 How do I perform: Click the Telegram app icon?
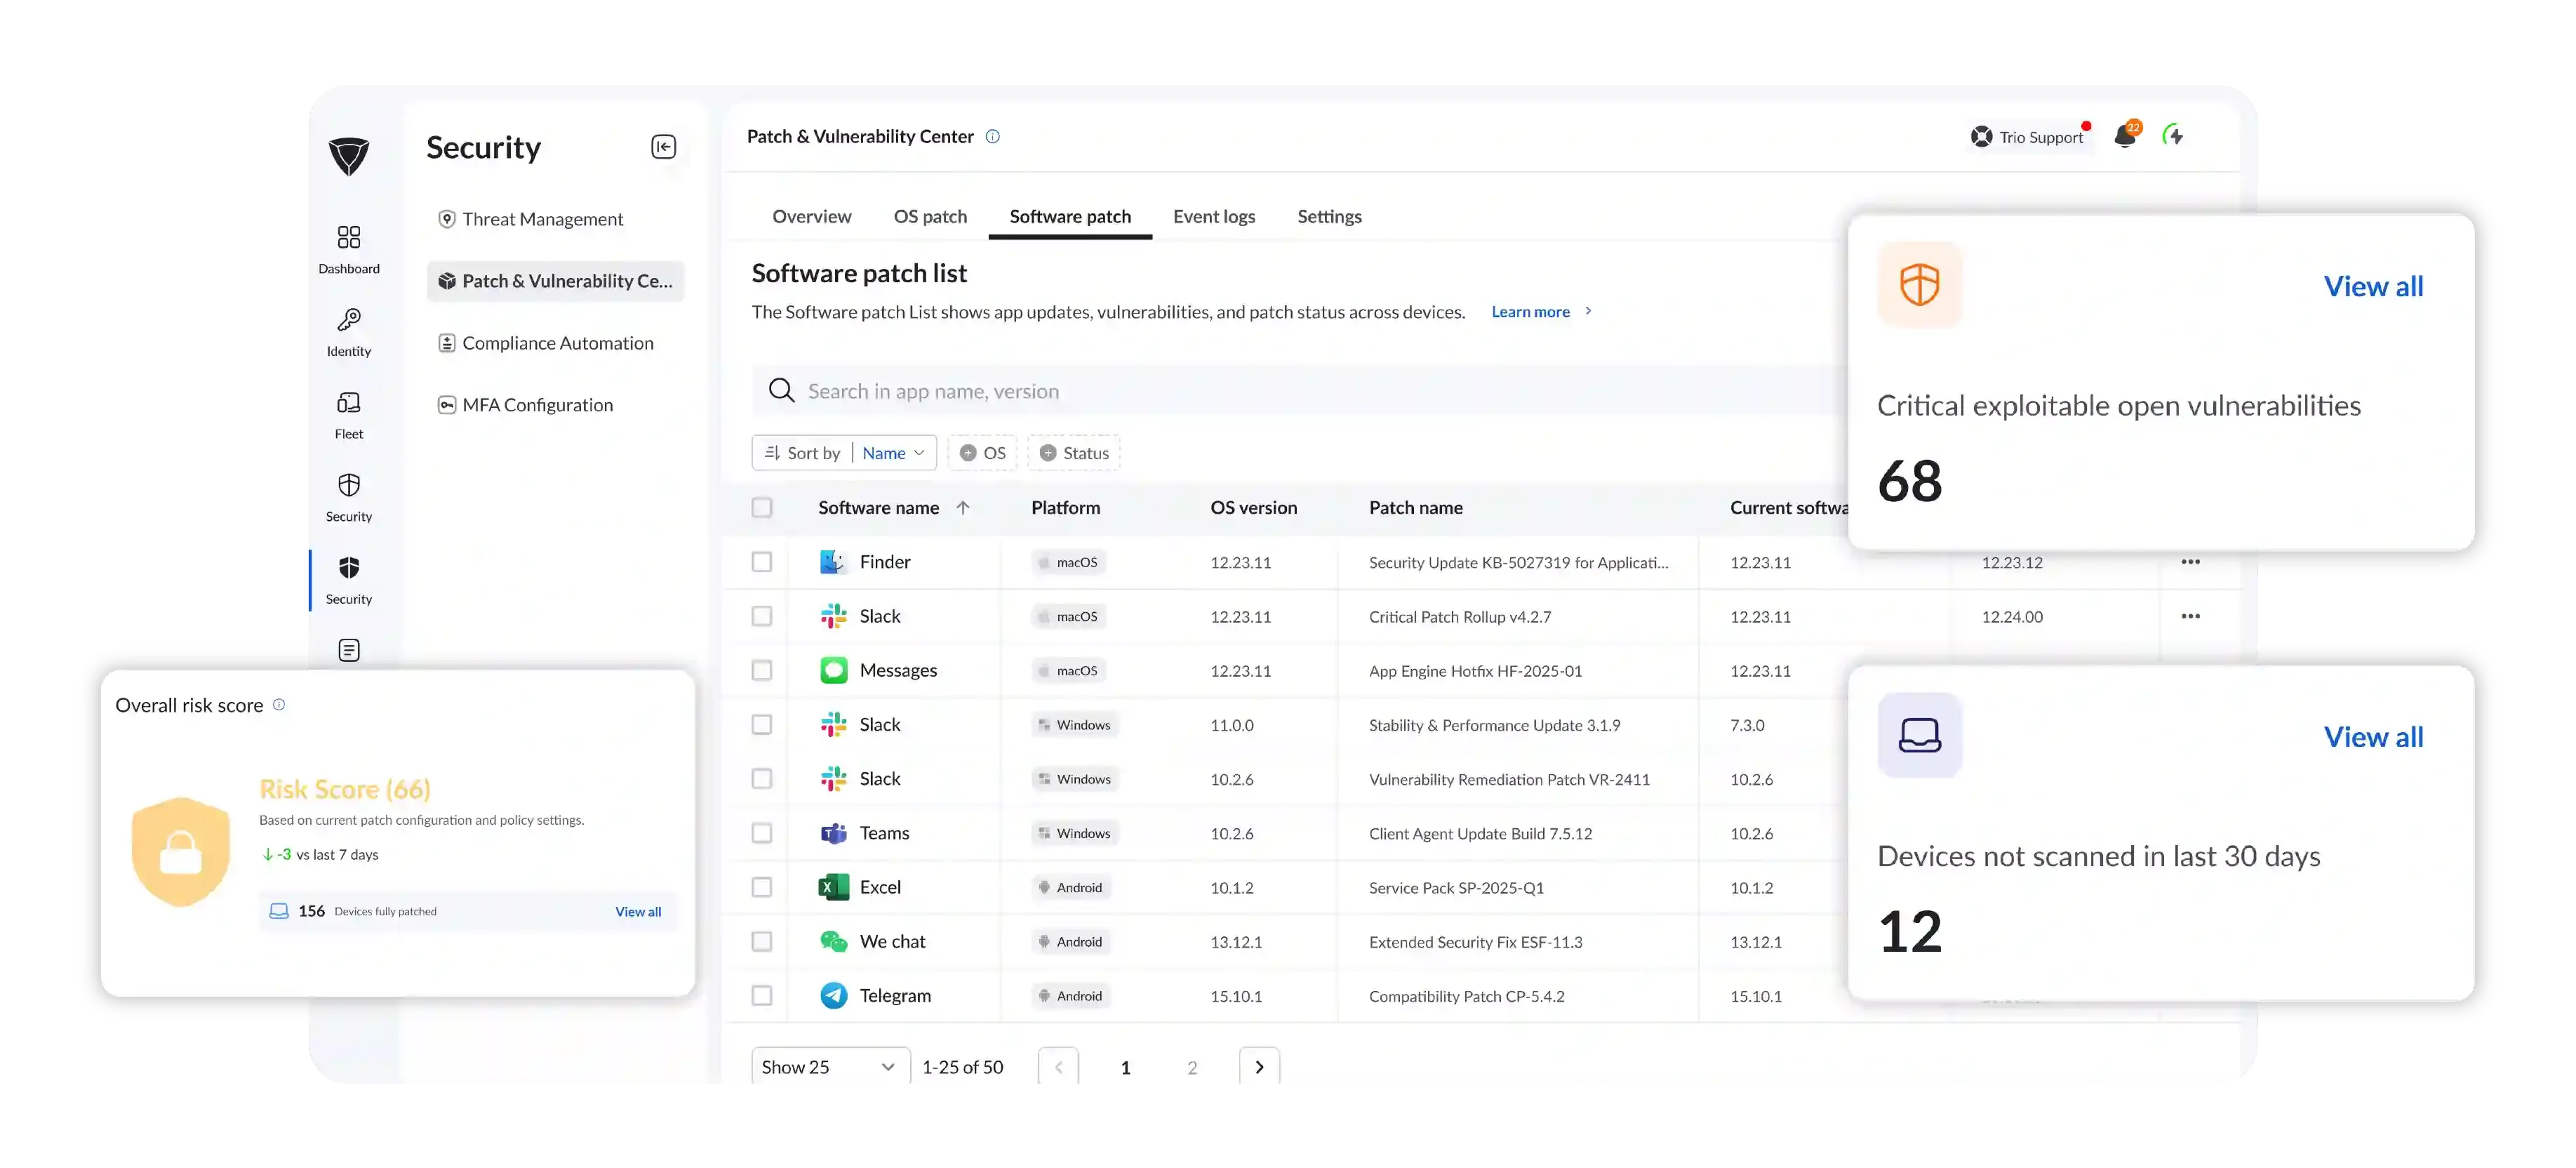[833, 995]
